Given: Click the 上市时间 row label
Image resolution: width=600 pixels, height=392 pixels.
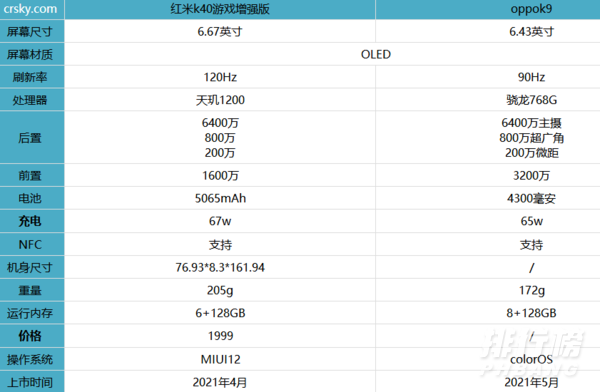Looking at the screenshot, I should pyautogui.click(x=32, y=382).
